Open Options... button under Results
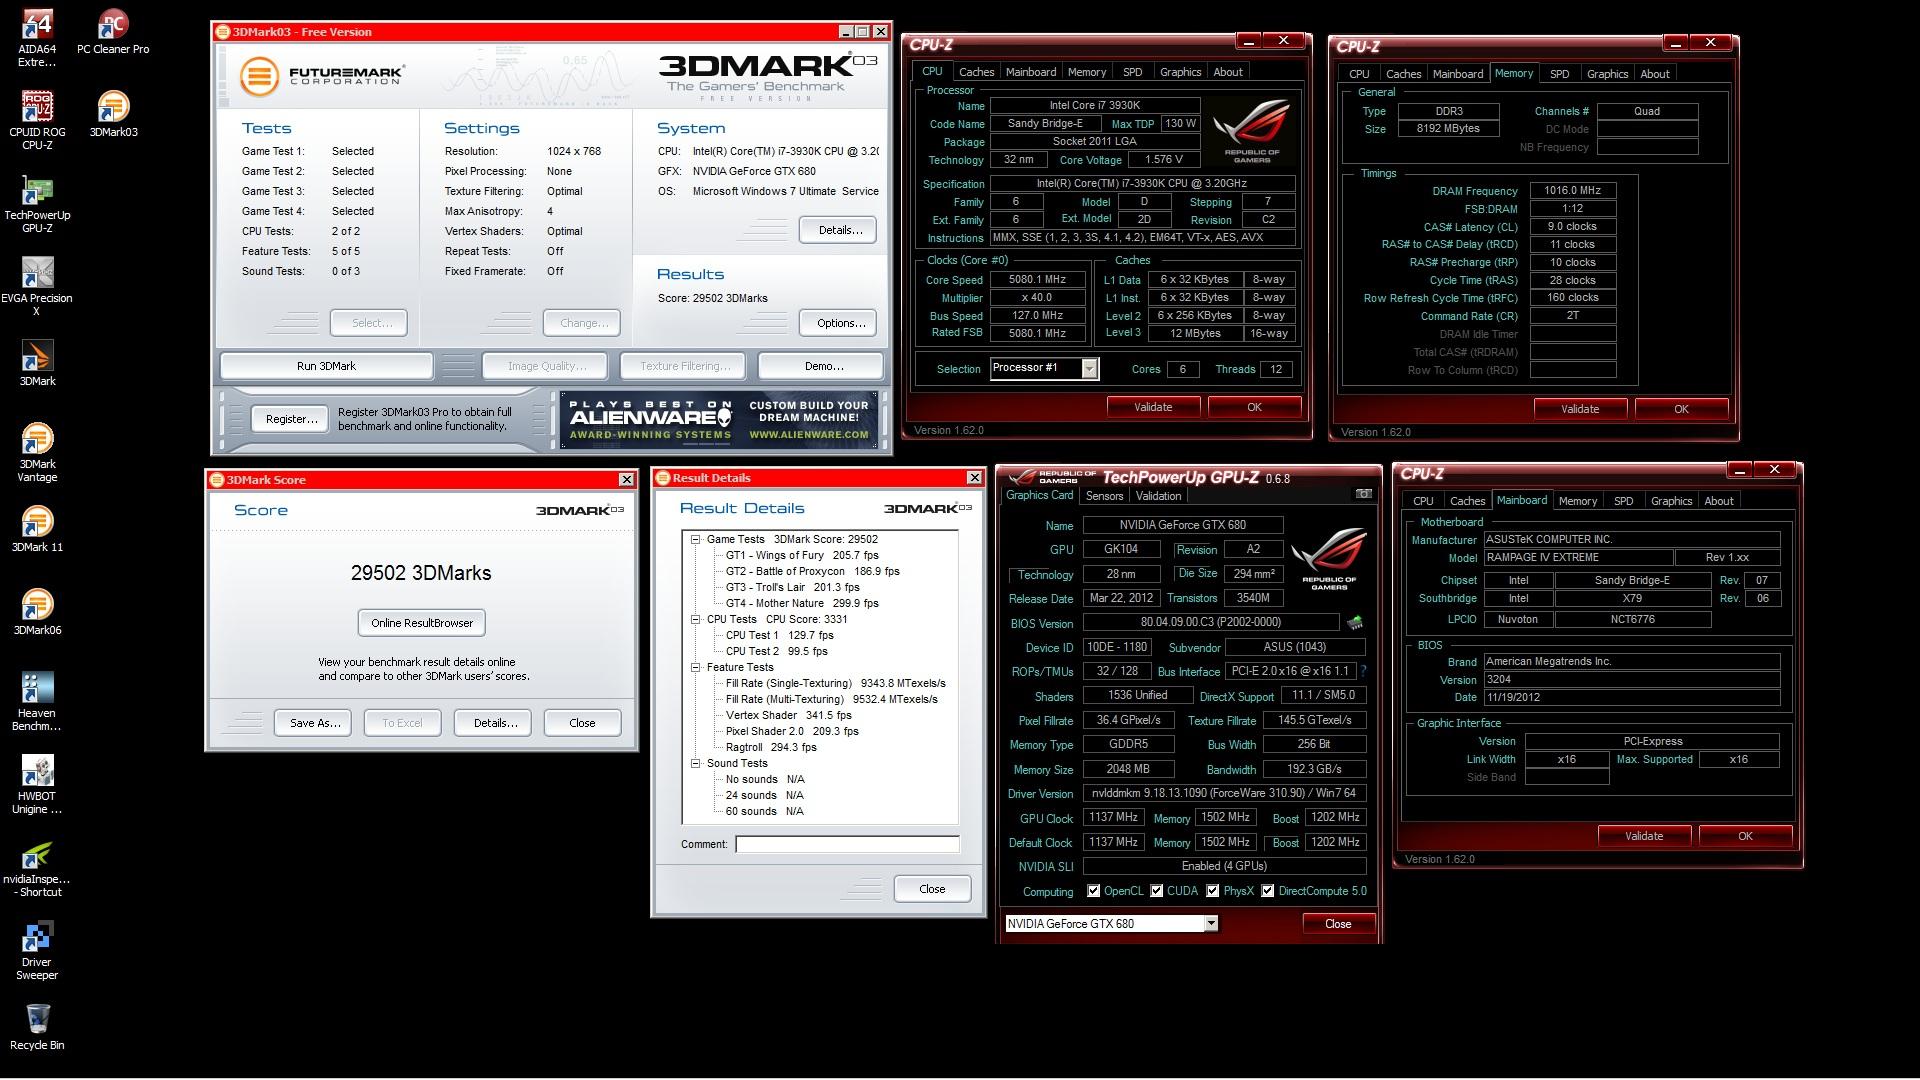 (840, 323)
